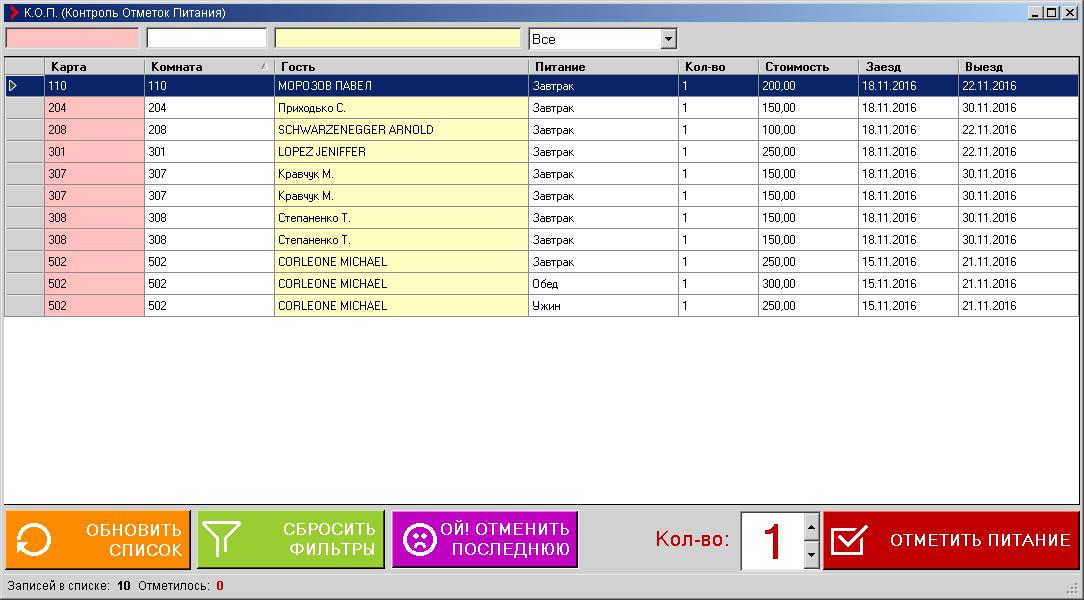Refresh list with ОБНОВИТЬ СПИСОК button

click(97, 539)
